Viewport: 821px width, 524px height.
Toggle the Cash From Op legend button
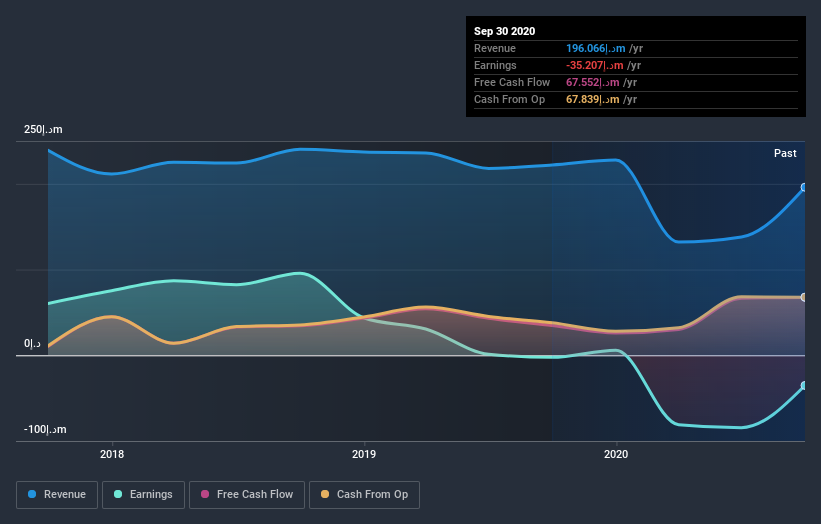[364, 495]
